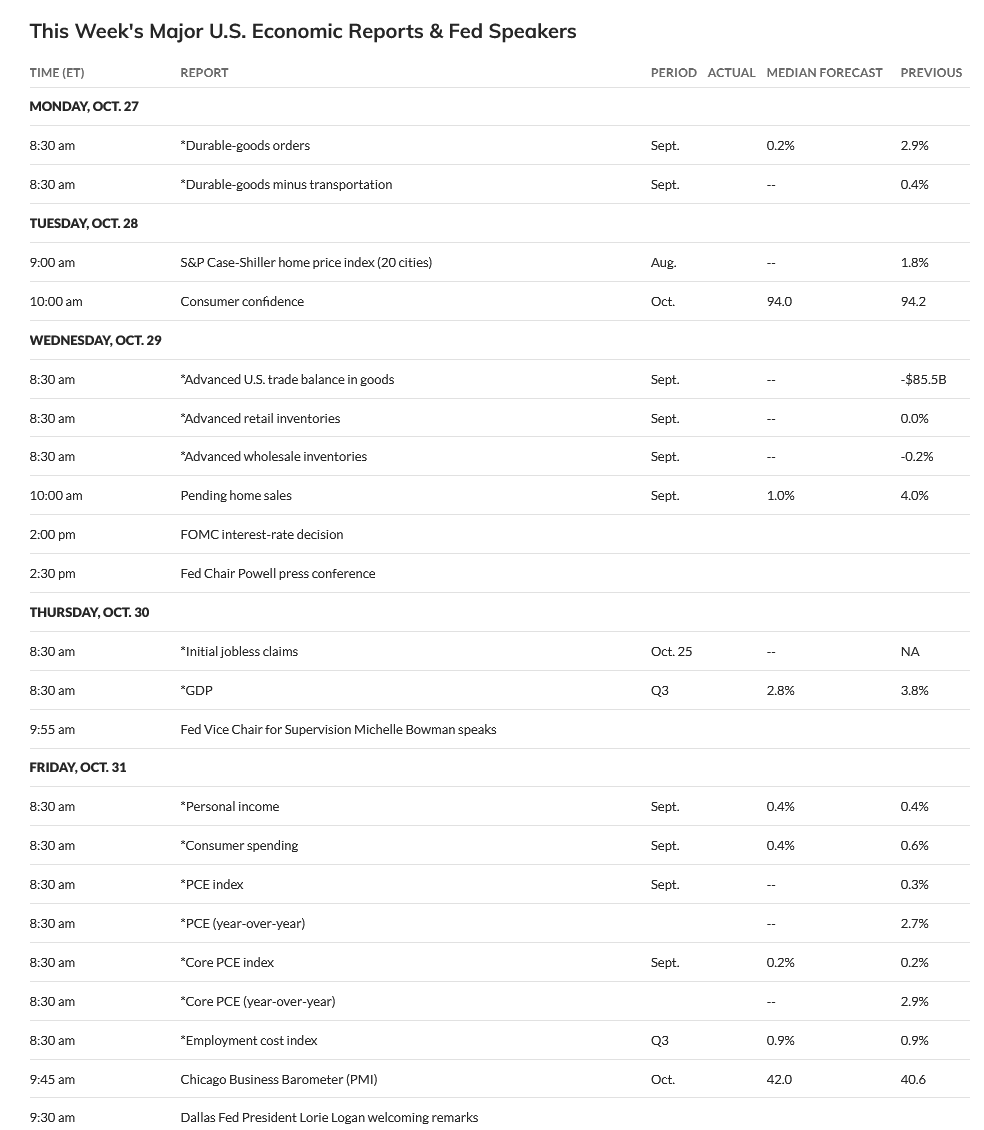Click Chicago Business Barometer (PMI) report
The width and height of the screenshot is (984, 1130).
279,1079
